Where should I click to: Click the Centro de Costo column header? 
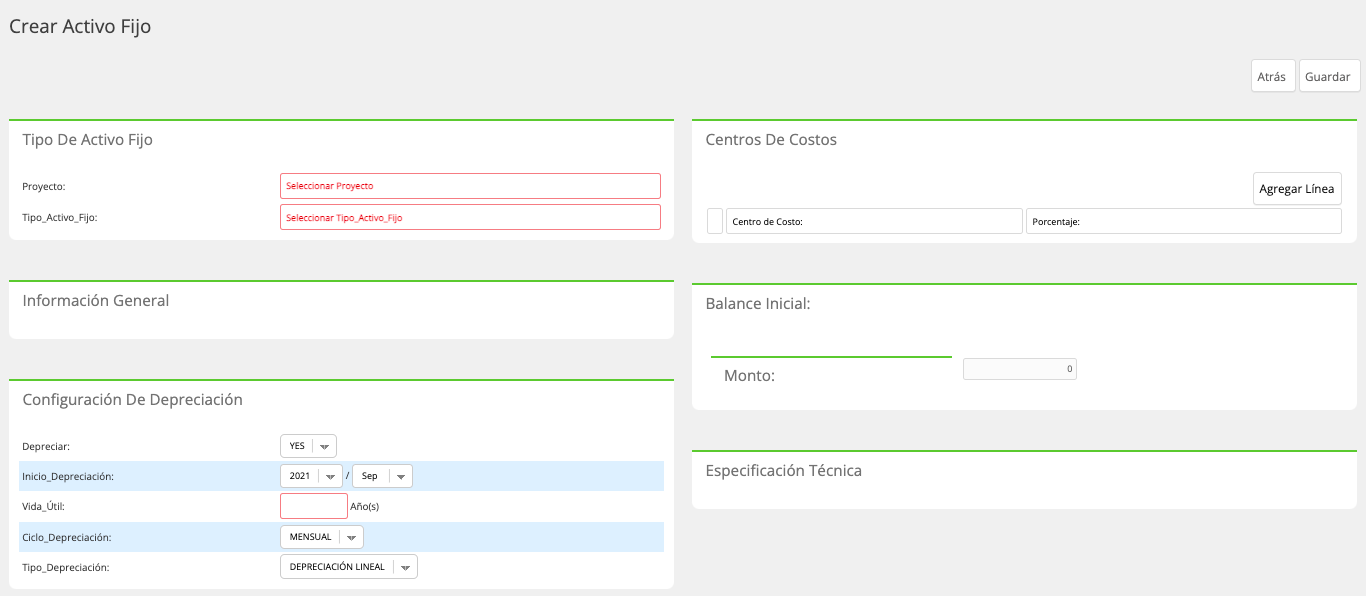click(x=874, y=221)
